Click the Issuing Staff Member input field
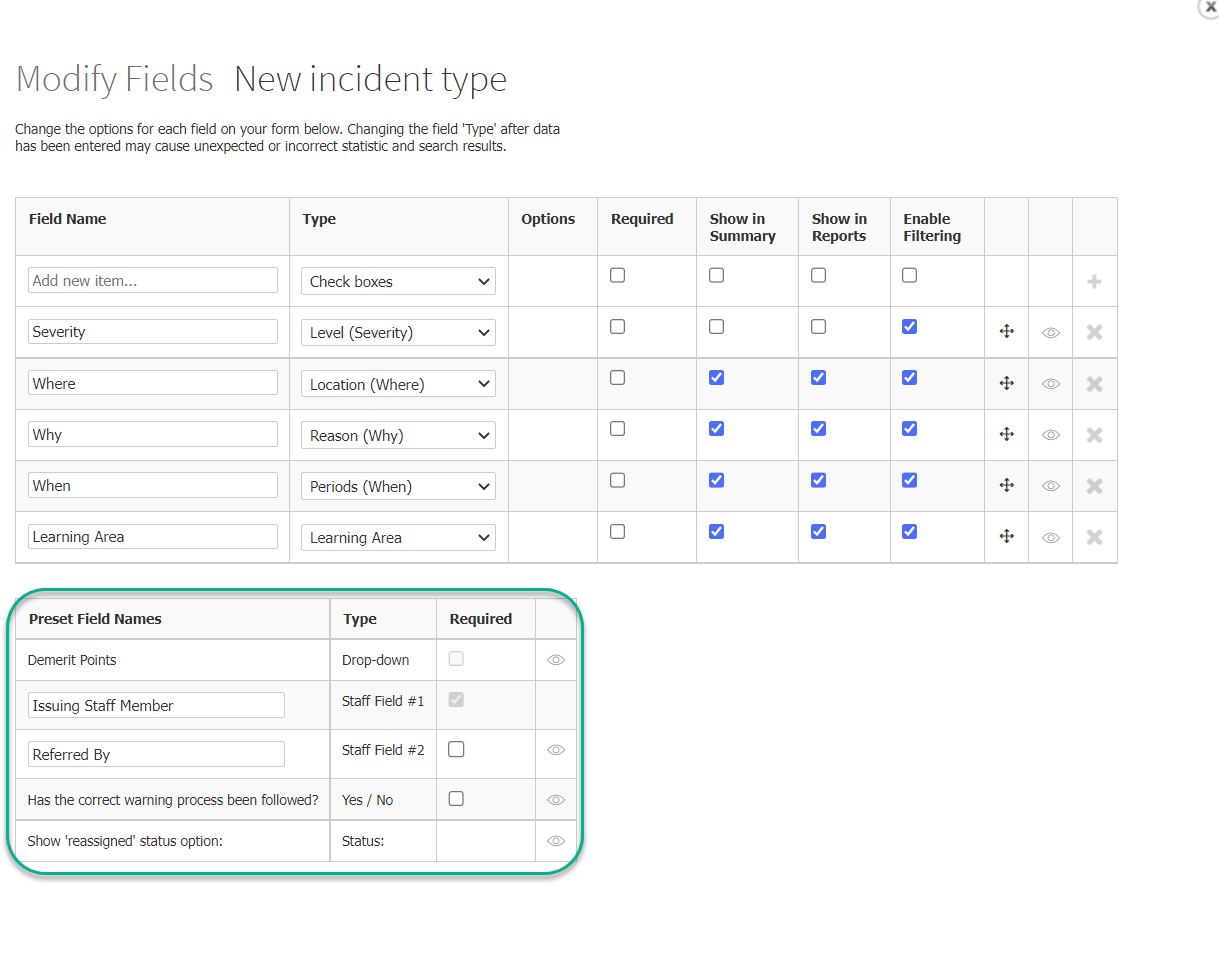 click(x=155, y=704)
